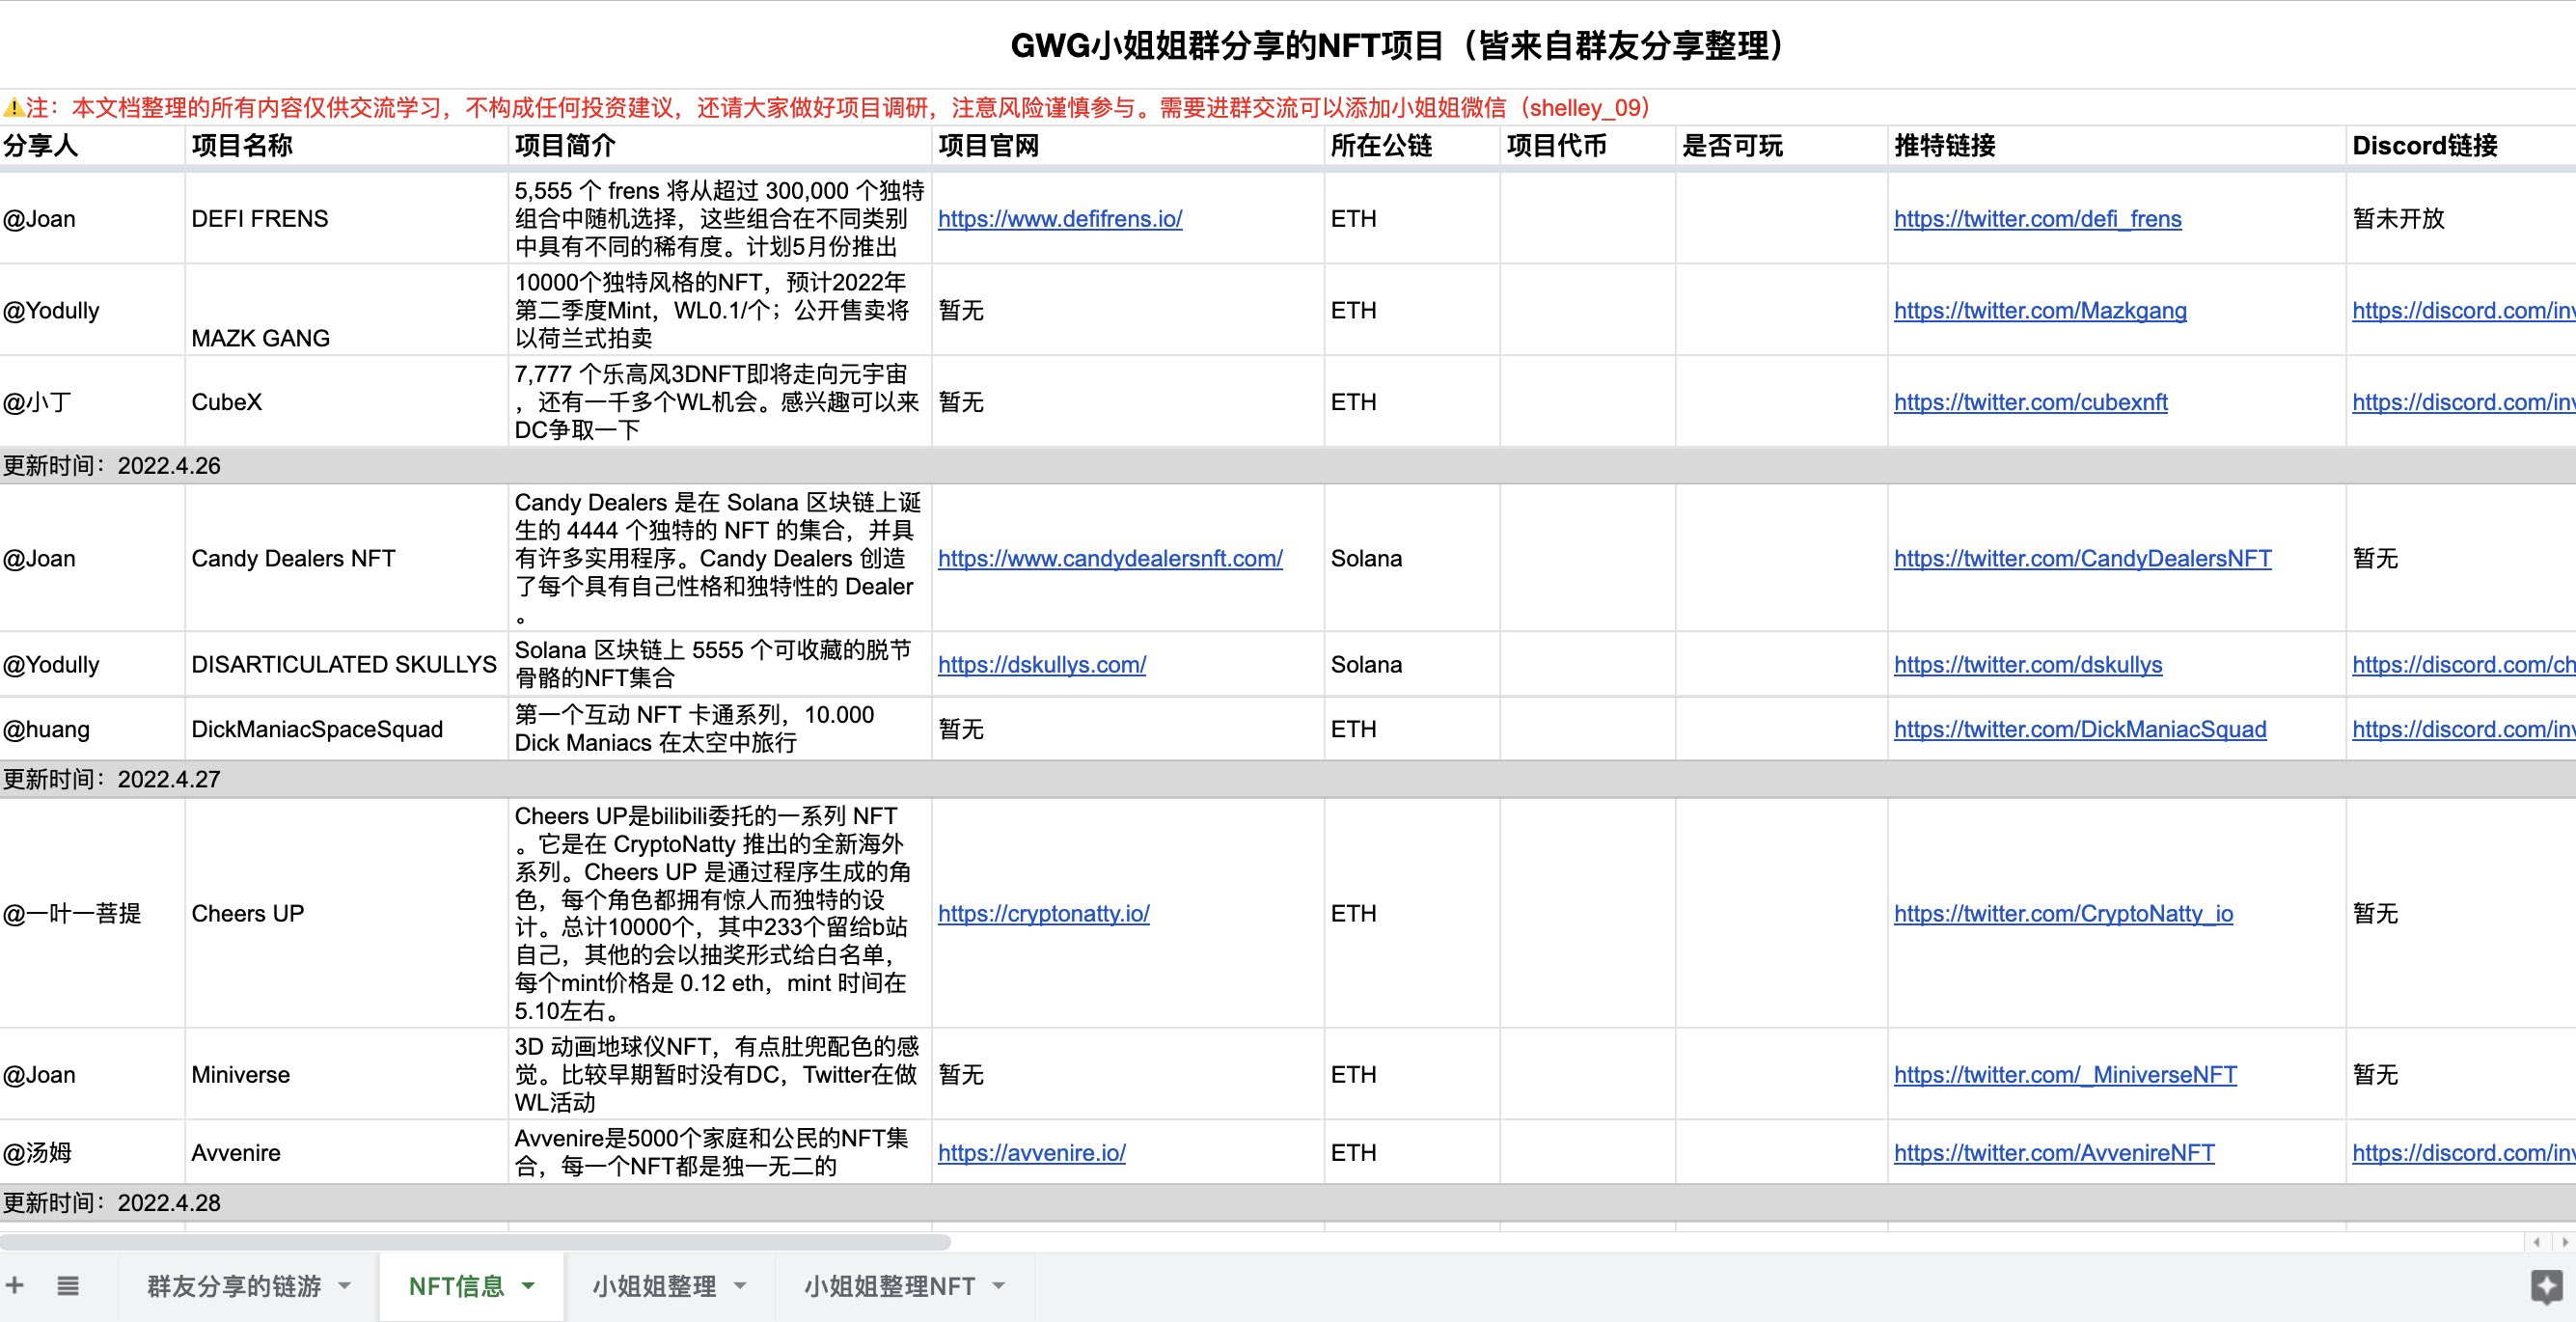Open twitter.com/defi_frens link
The height and width of the screenshot is (1322, 2576).
(2038, 219)
